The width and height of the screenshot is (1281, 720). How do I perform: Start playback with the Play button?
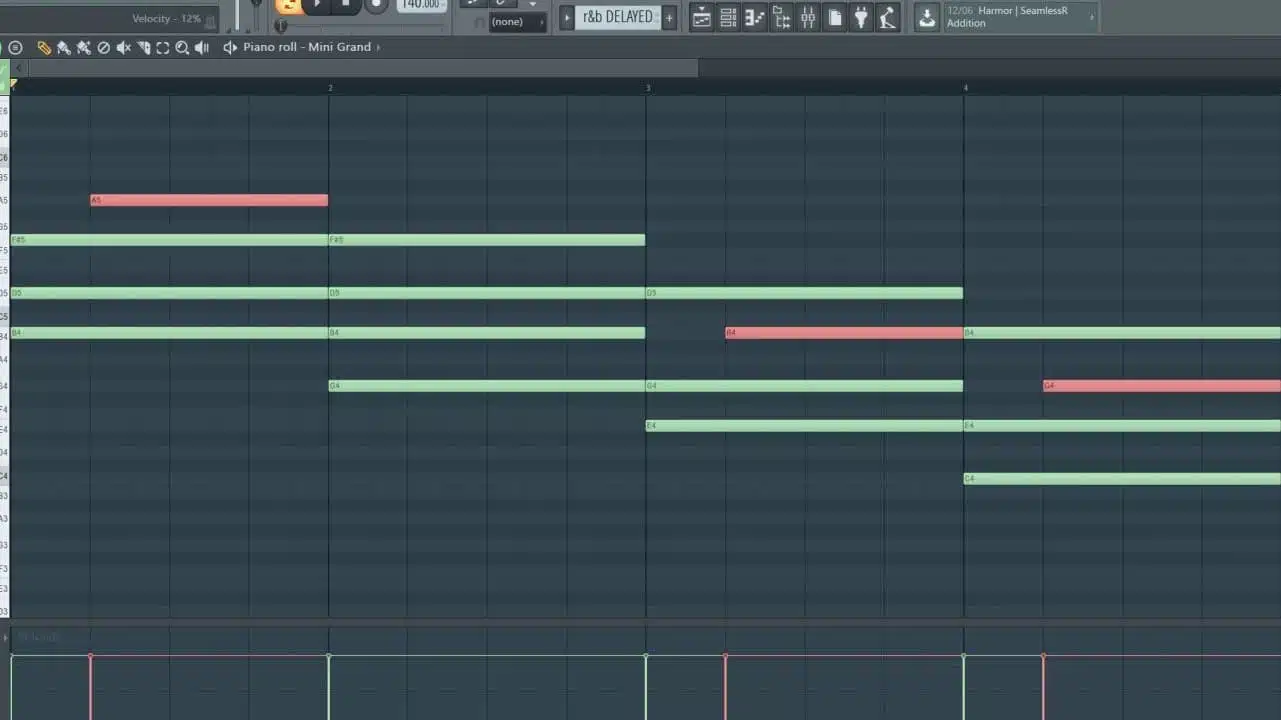(x=317, y=5)
